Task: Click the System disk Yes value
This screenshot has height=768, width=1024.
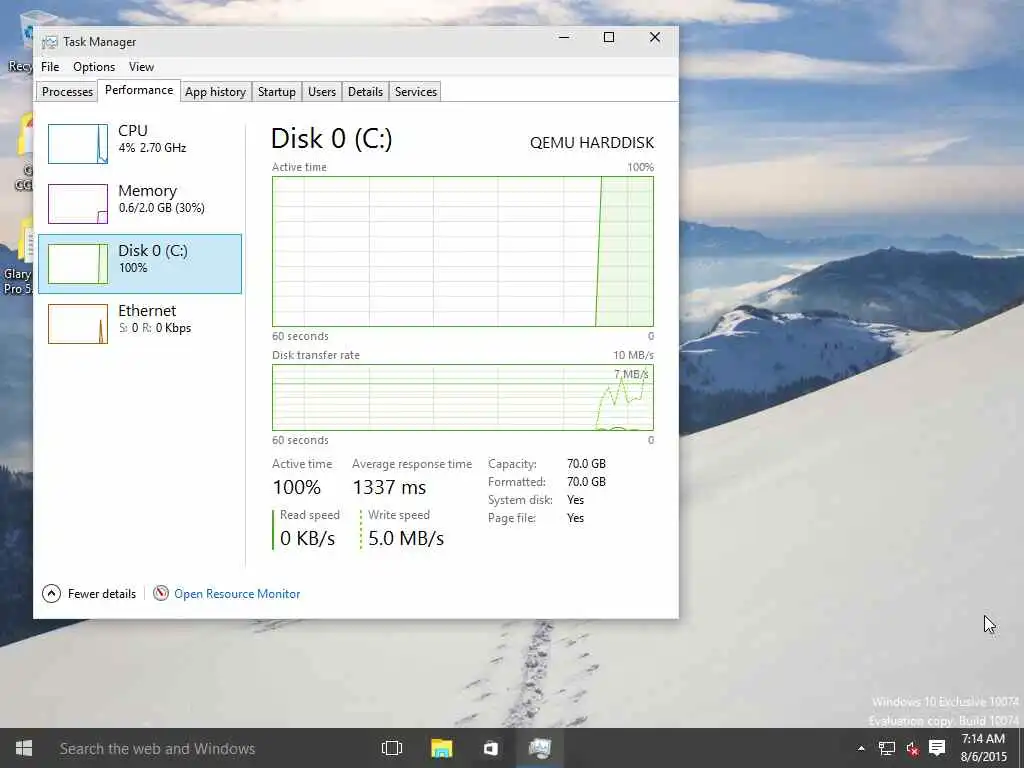Action: pyautogui.click(x=575, y=500)
